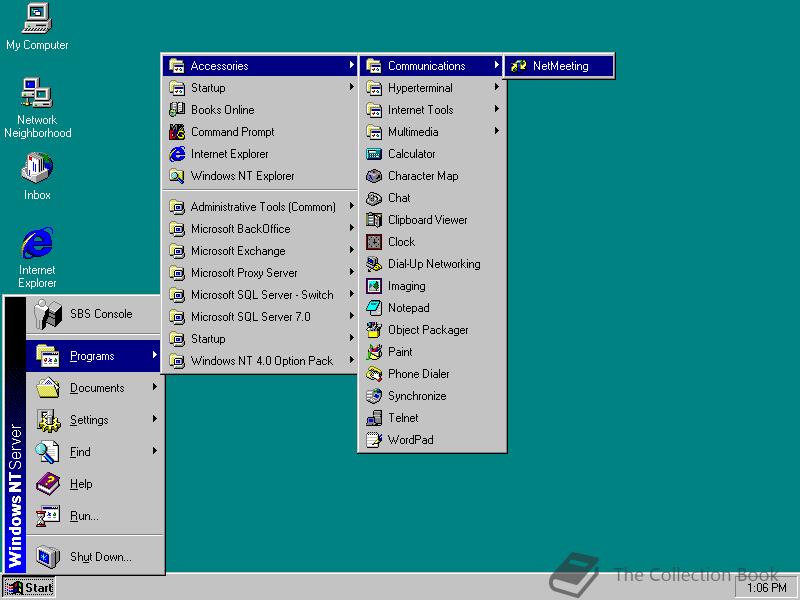800x600 pixels.
Task: Expand the Microsoft Proxy Server submenu arrow
Action: pyautogui.click(x=352, y=272)
